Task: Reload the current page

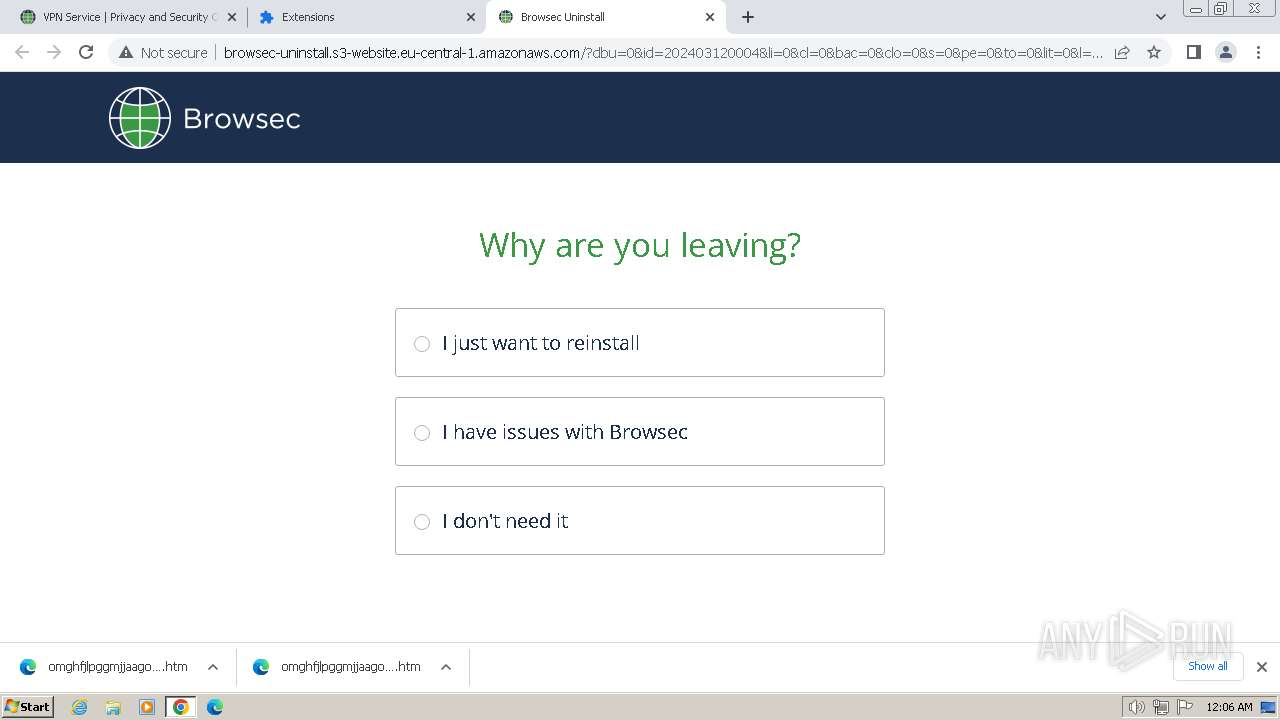Action: (86, 52)
